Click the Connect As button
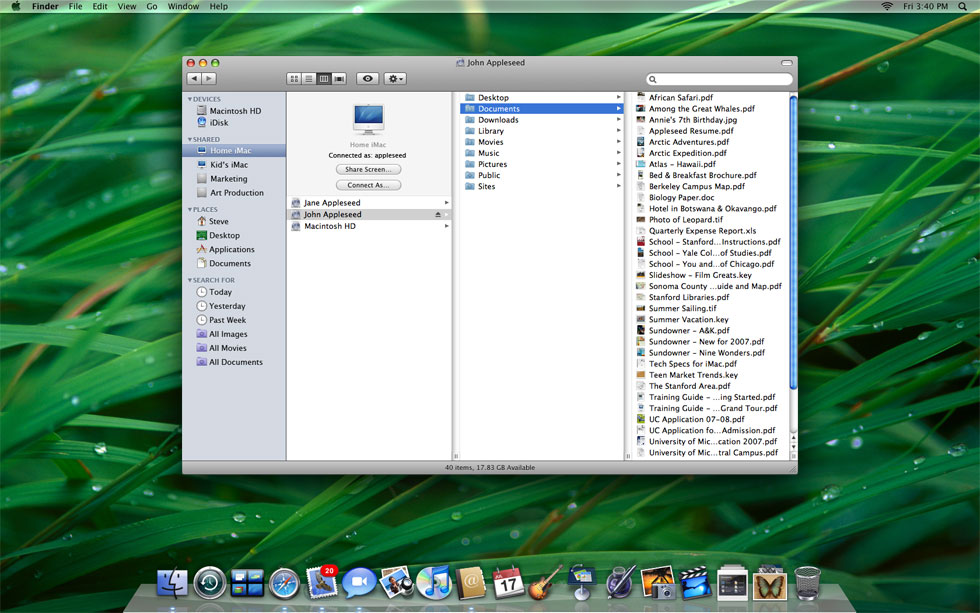Screen dimensions: 980x613 coord(368,185)
